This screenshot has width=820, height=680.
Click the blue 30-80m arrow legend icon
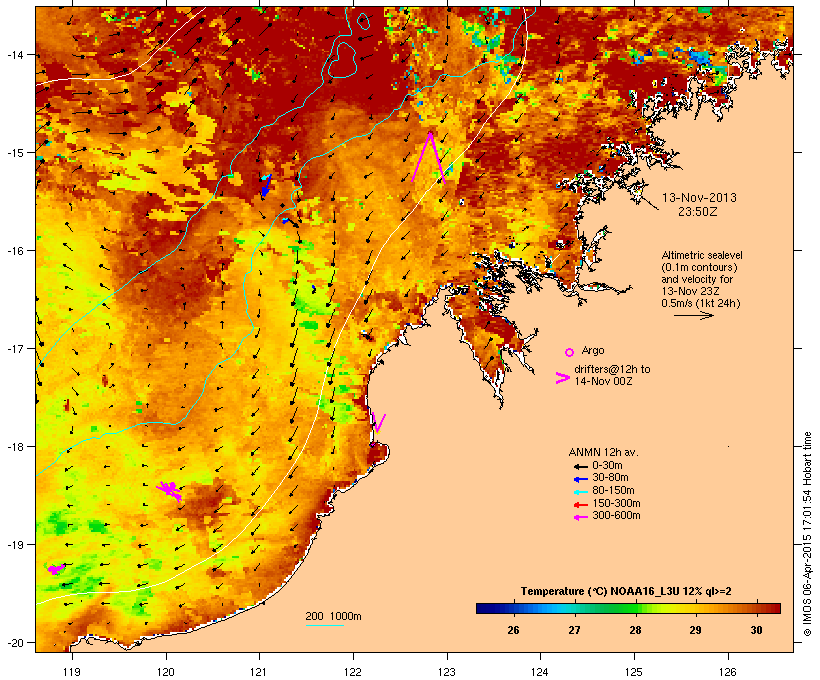tap(580, 479)
